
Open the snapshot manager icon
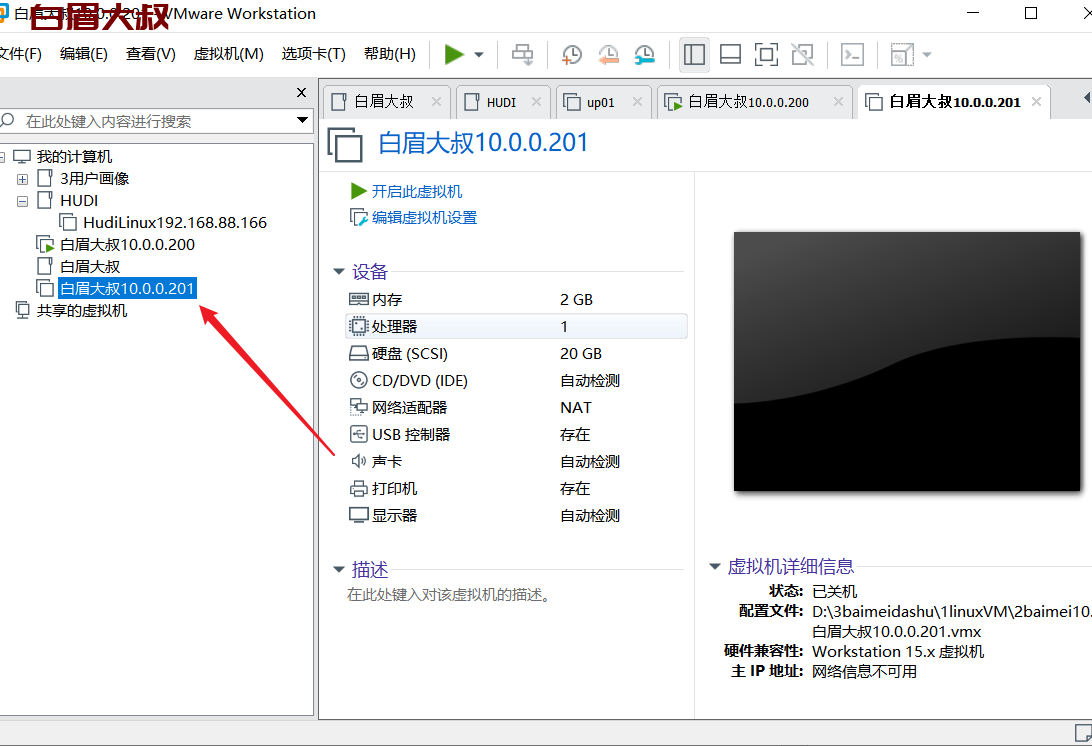click(644, 54)
